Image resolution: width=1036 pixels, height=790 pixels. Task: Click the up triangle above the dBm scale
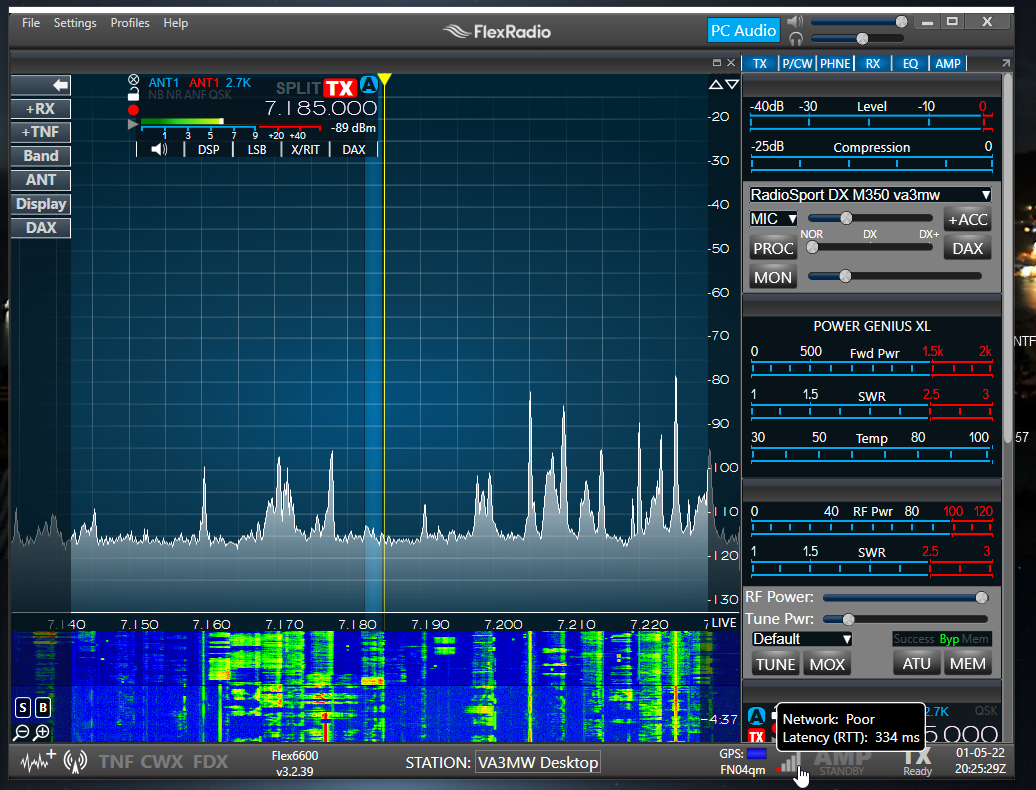point(716,85)
